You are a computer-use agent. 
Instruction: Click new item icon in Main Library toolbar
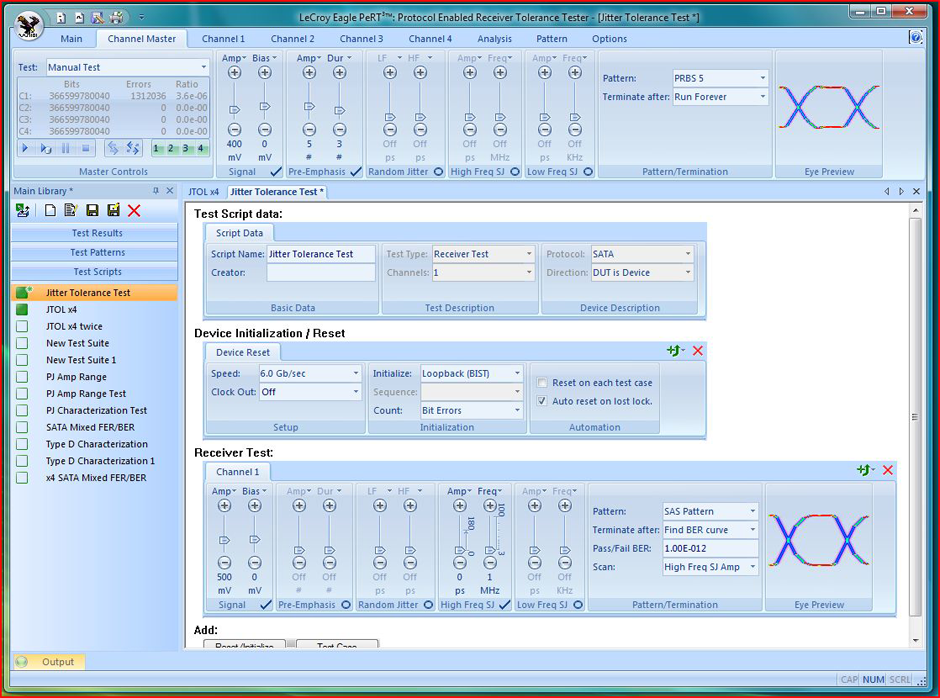50,210
